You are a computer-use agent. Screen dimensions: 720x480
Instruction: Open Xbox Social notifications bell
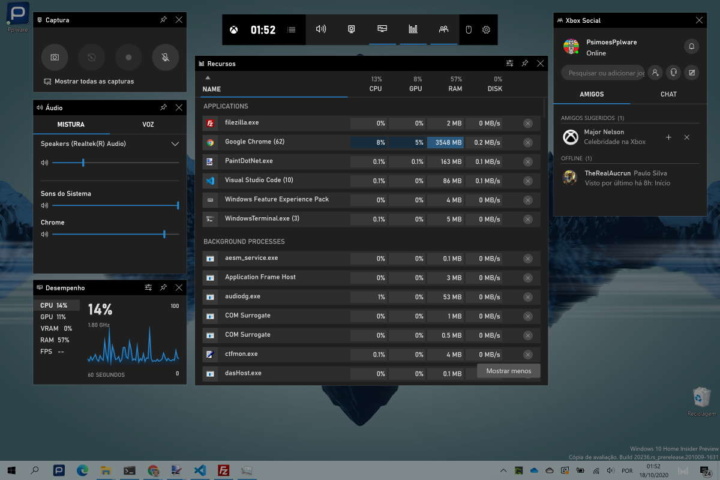point(690,46)
